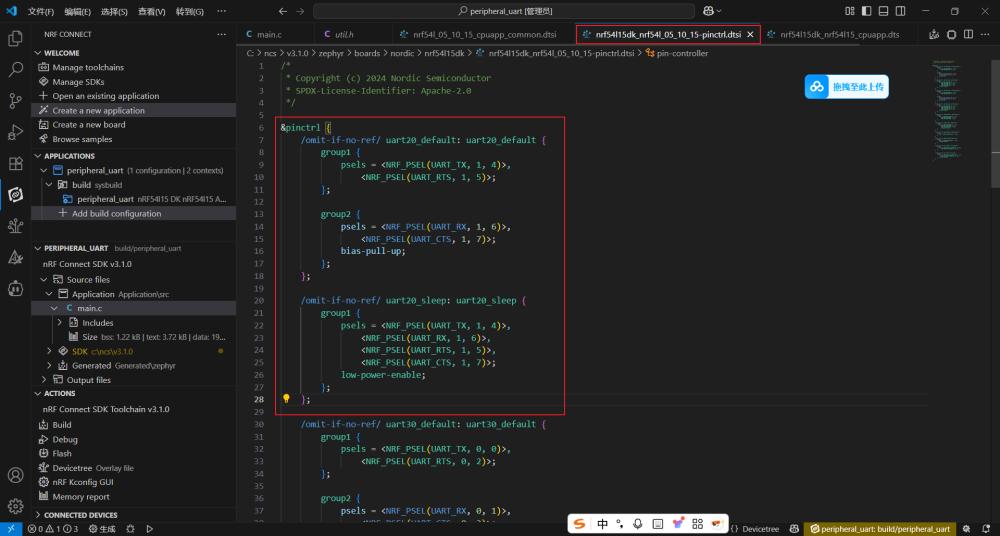Click the Build action
Screen dimensions: 1000x536
[x=61, y=425]
